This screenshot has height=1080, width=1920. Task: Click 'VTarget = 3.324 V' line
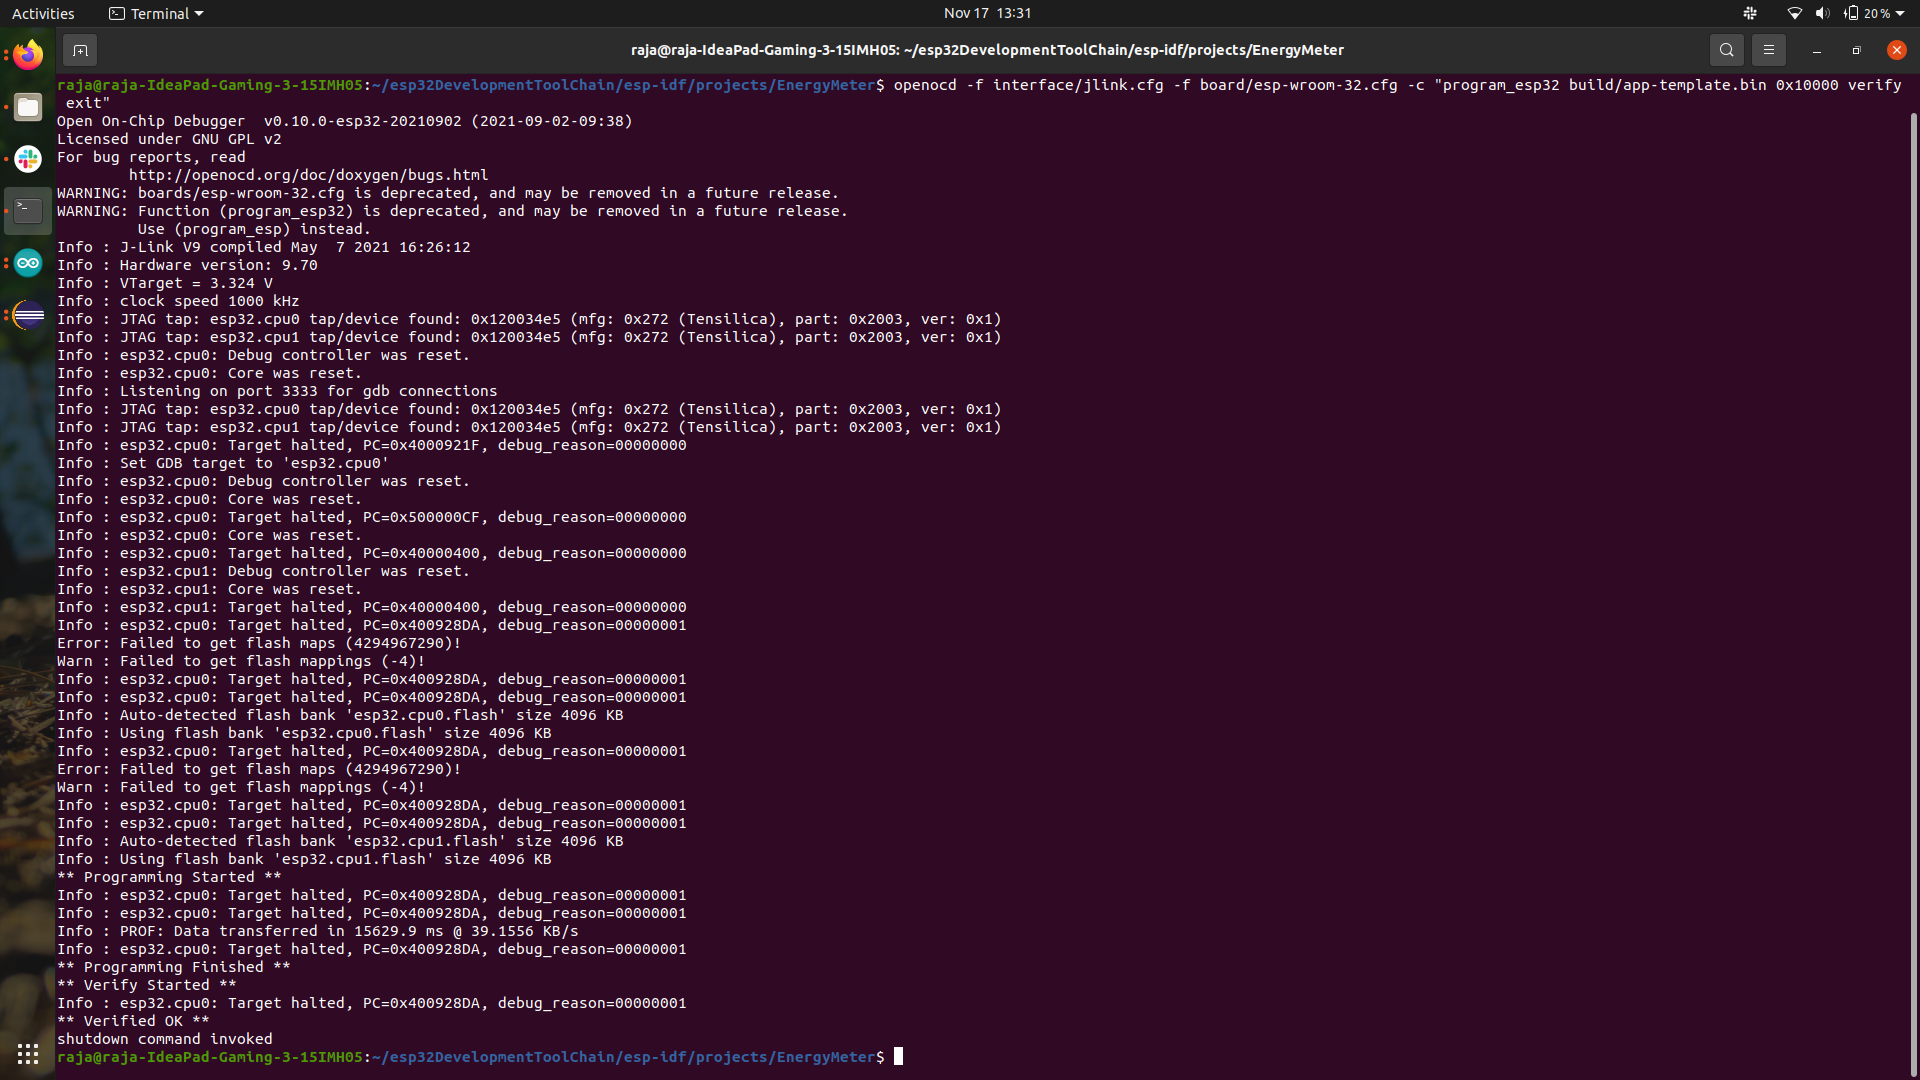tap(165, 283)
